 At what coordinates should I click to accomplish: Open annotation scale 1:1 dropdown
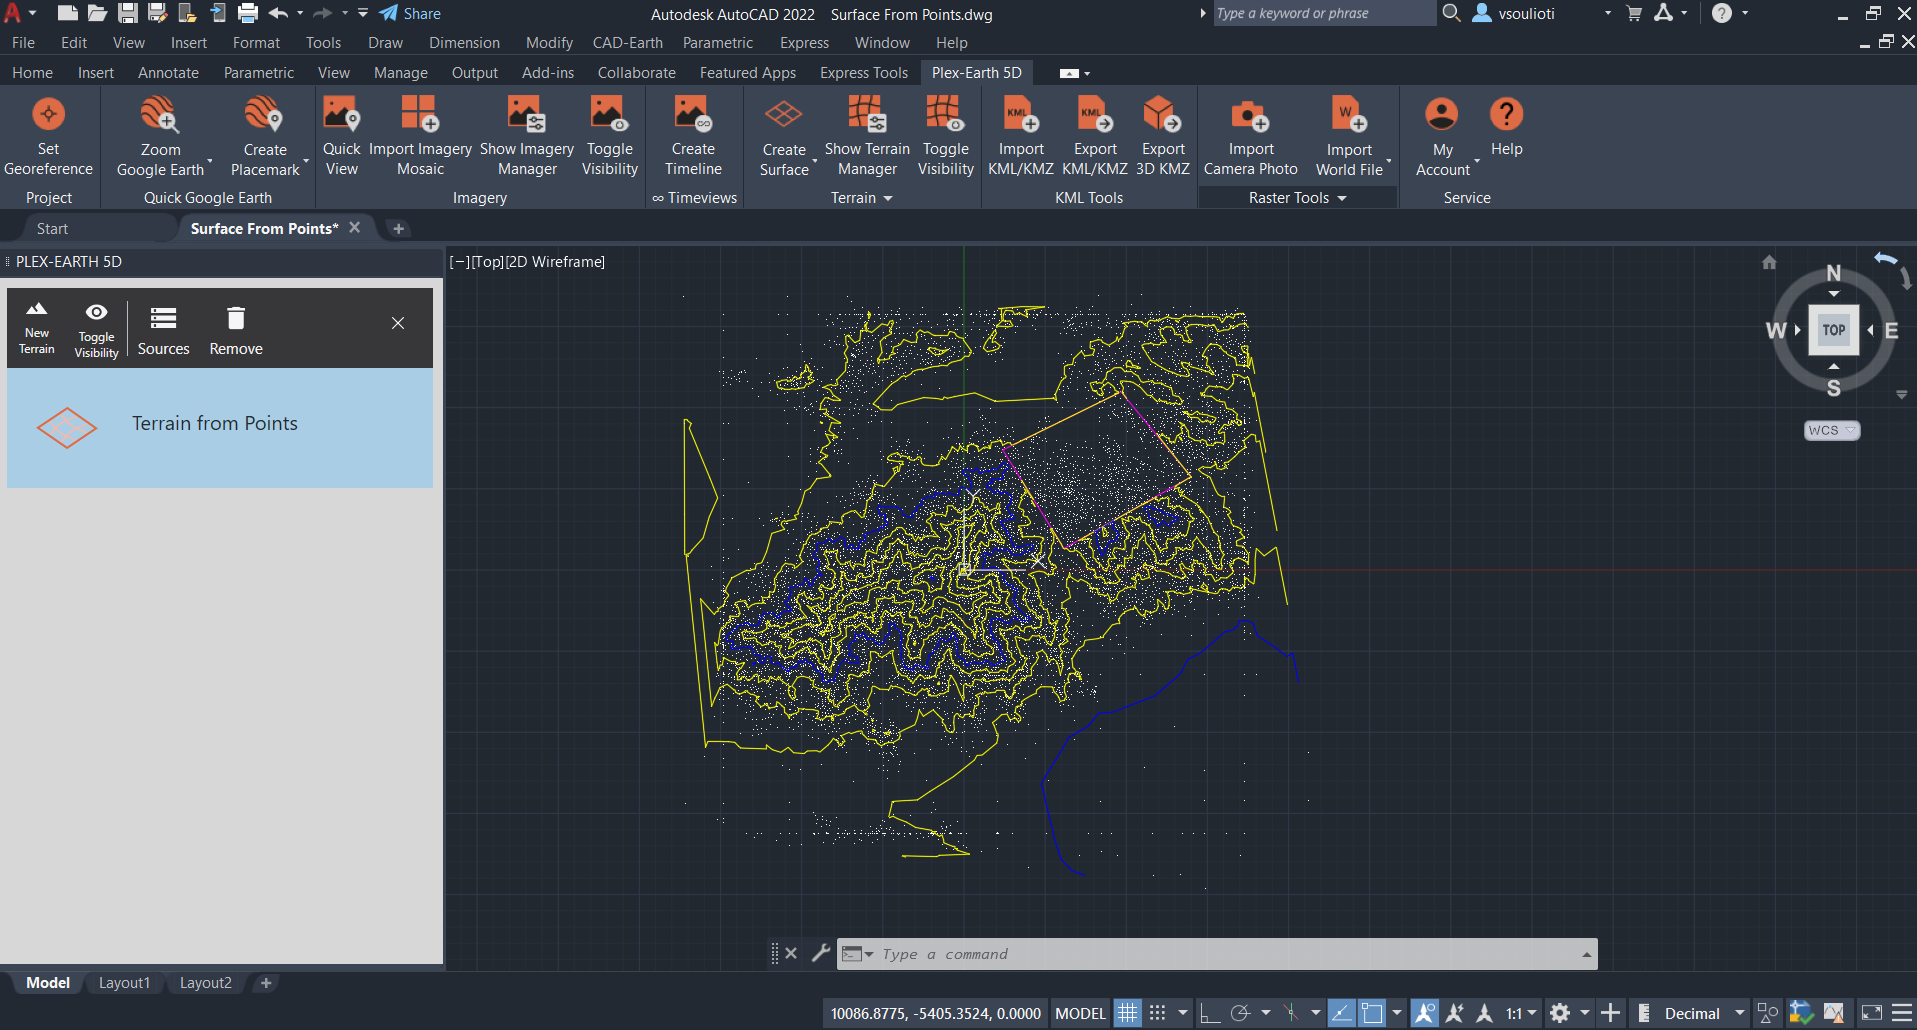[x=1521, y=1013]
